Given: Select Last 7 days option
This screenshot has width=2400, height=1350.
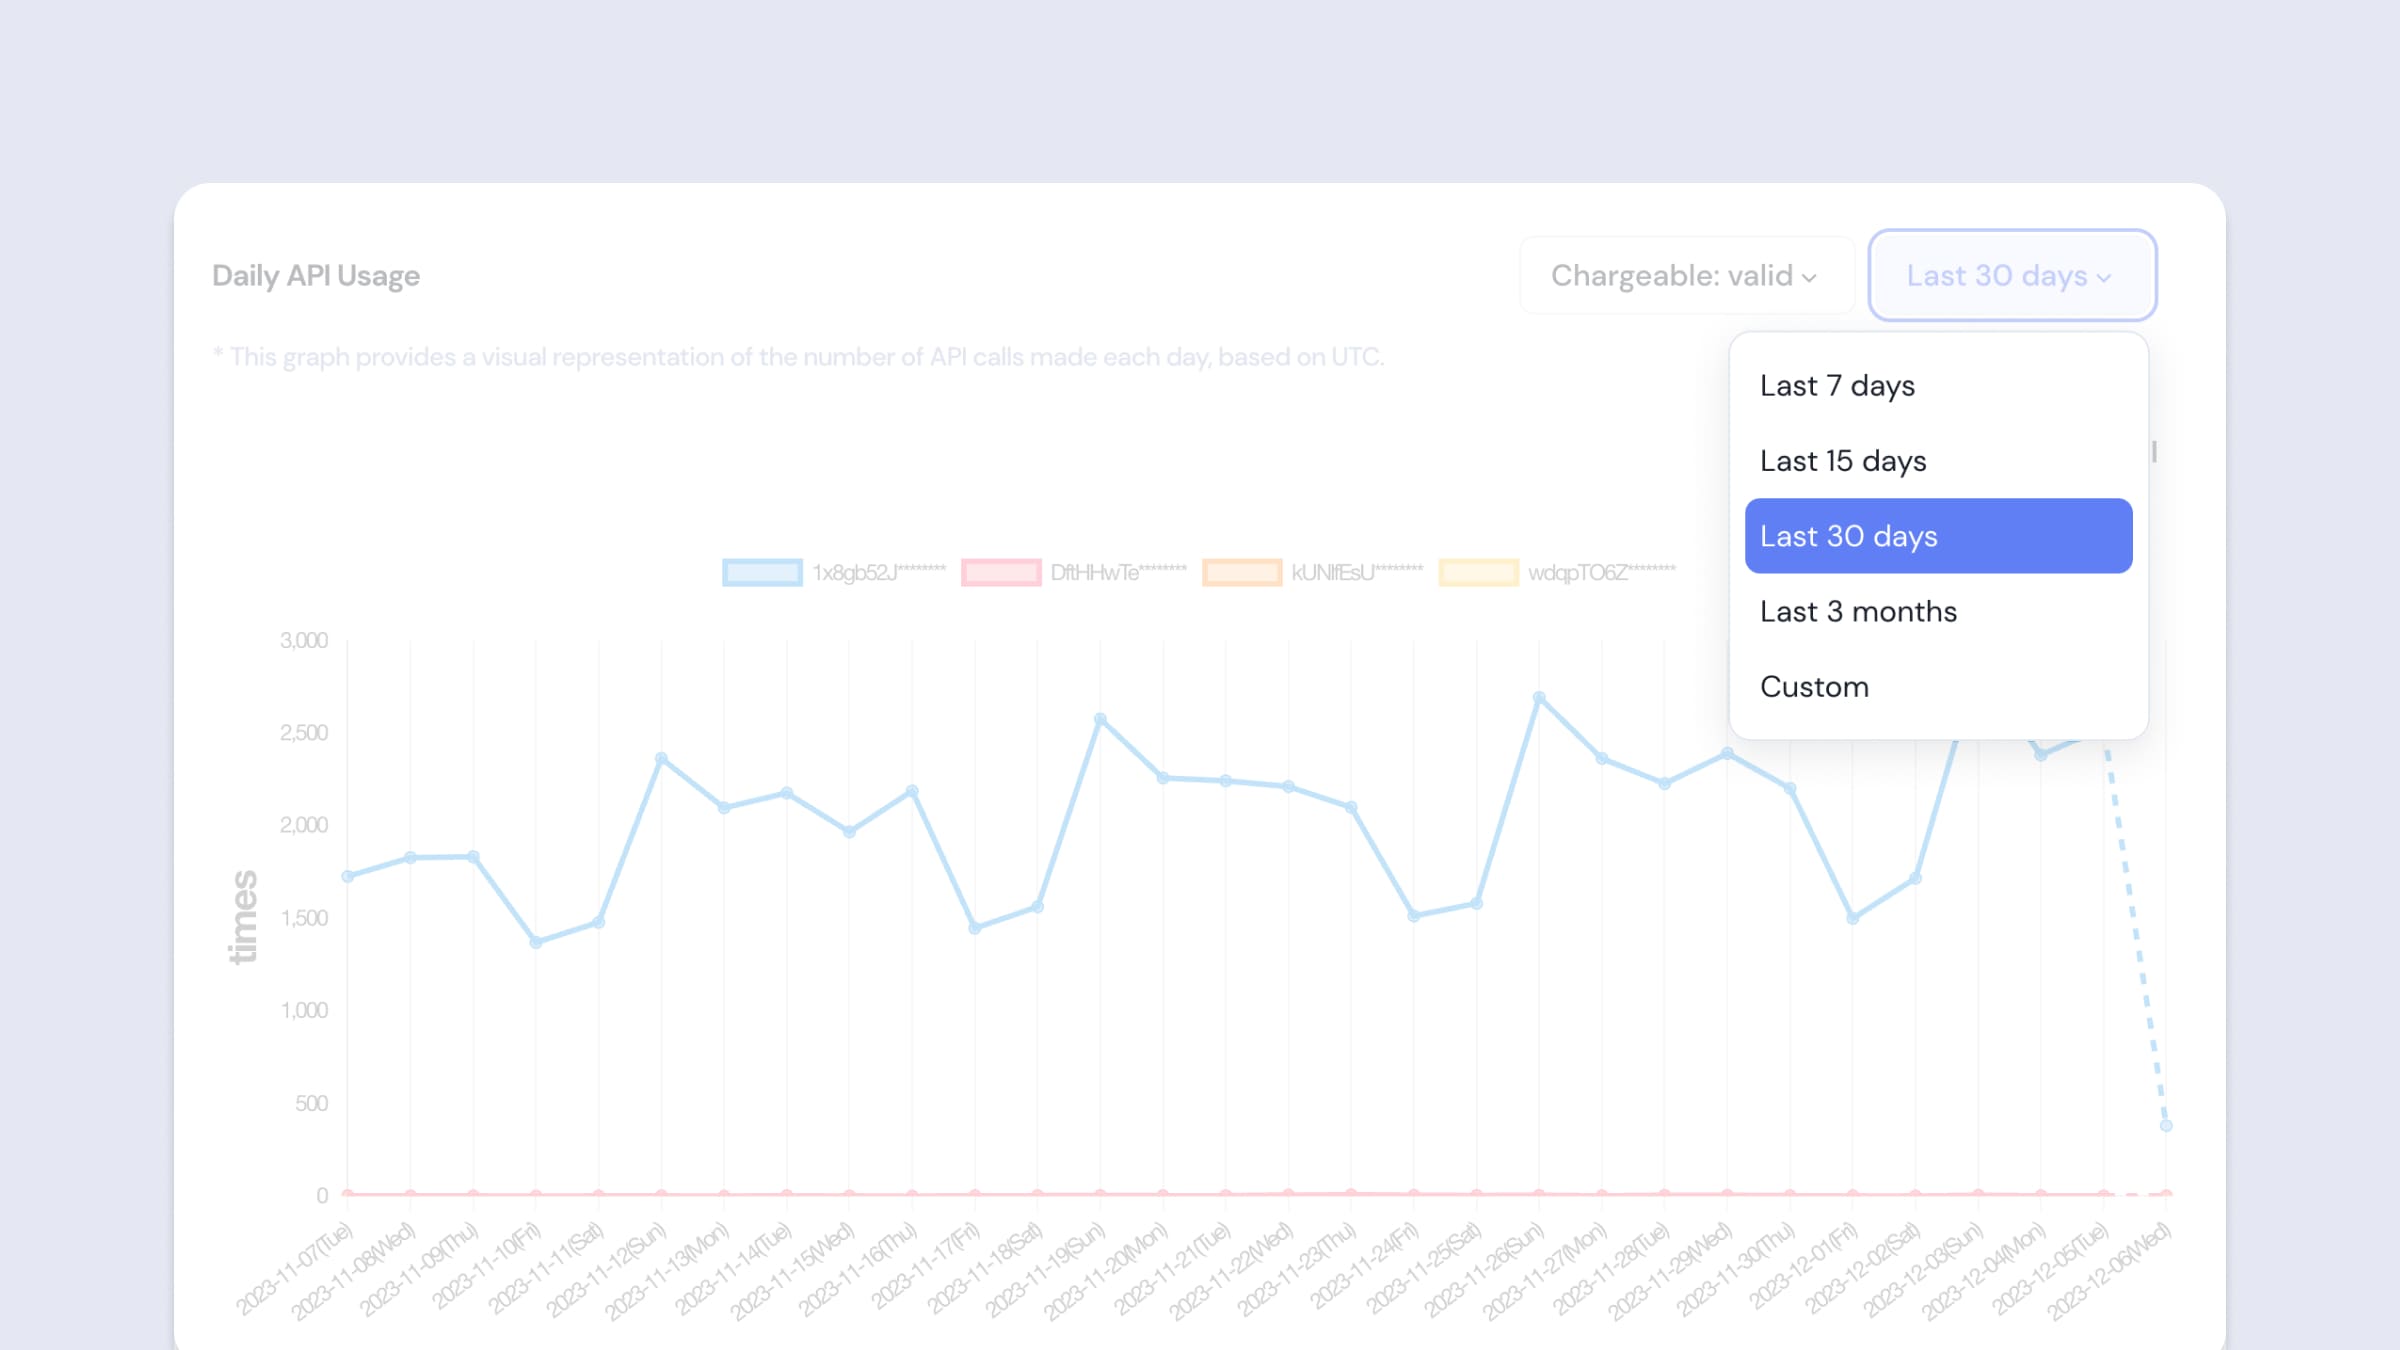Looking at the screenshot, I should point(1836,384).
